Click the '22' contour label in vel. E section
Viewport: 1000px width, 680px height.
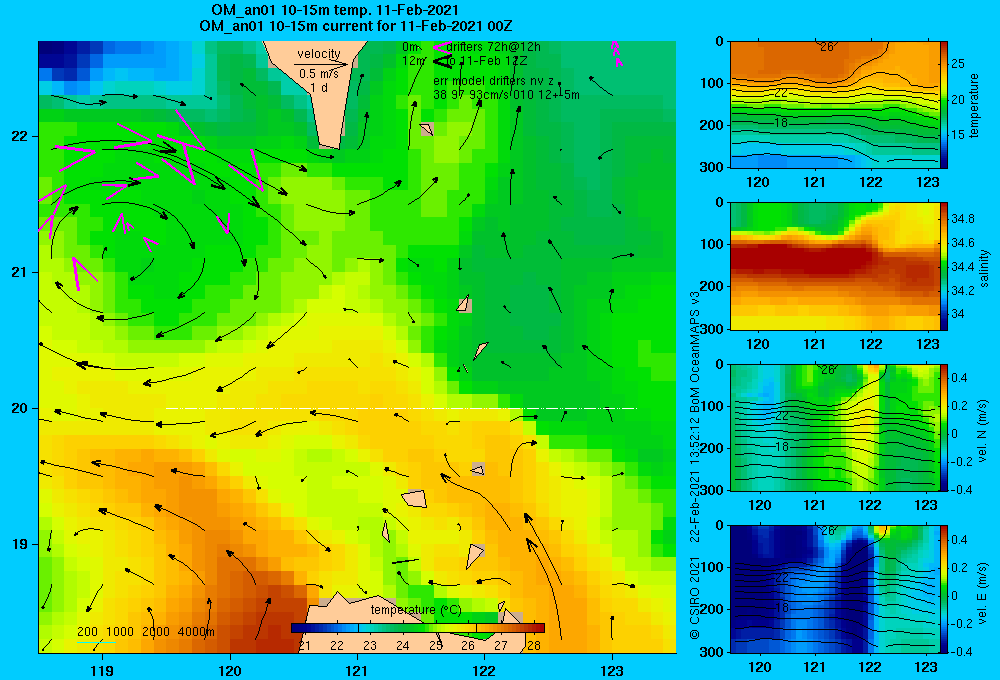pyautogui.click(x=782, y=578)
